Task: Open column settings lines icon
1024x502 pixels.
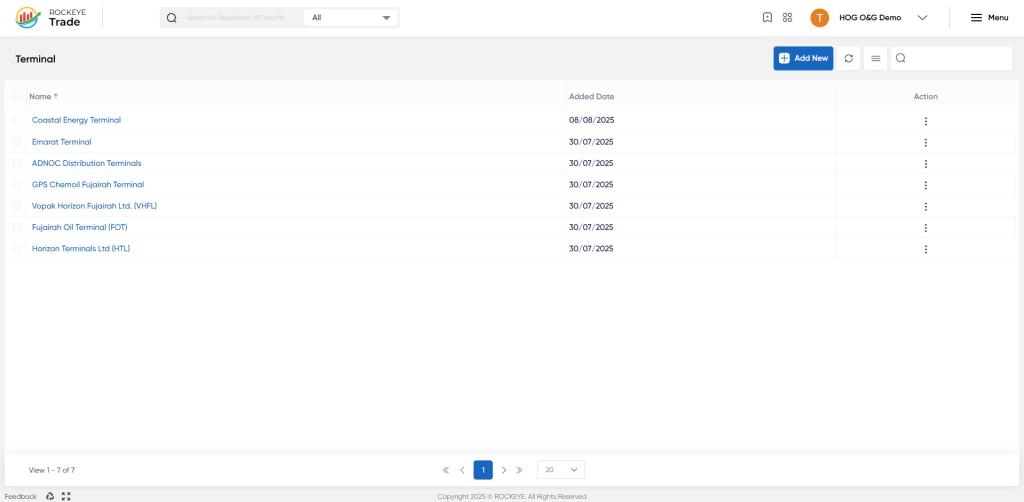Action: coord(876,58)
